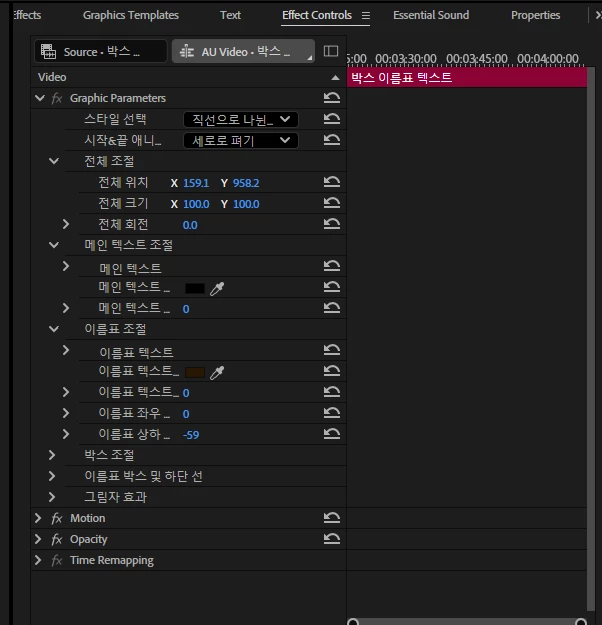Collapse 메인 텍스트 조절 group
Screen dimensions: 602x625
[53, 245]
